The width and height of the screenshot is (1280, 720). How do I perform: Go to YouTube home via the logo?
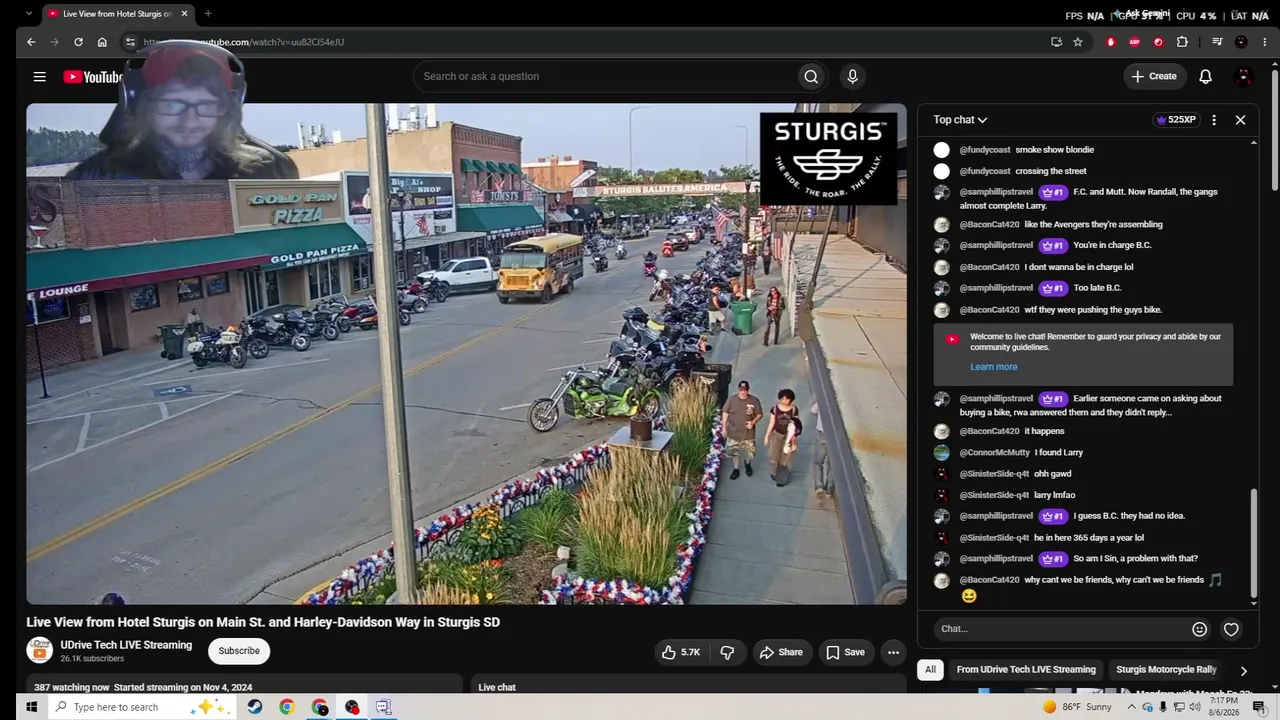92,77
